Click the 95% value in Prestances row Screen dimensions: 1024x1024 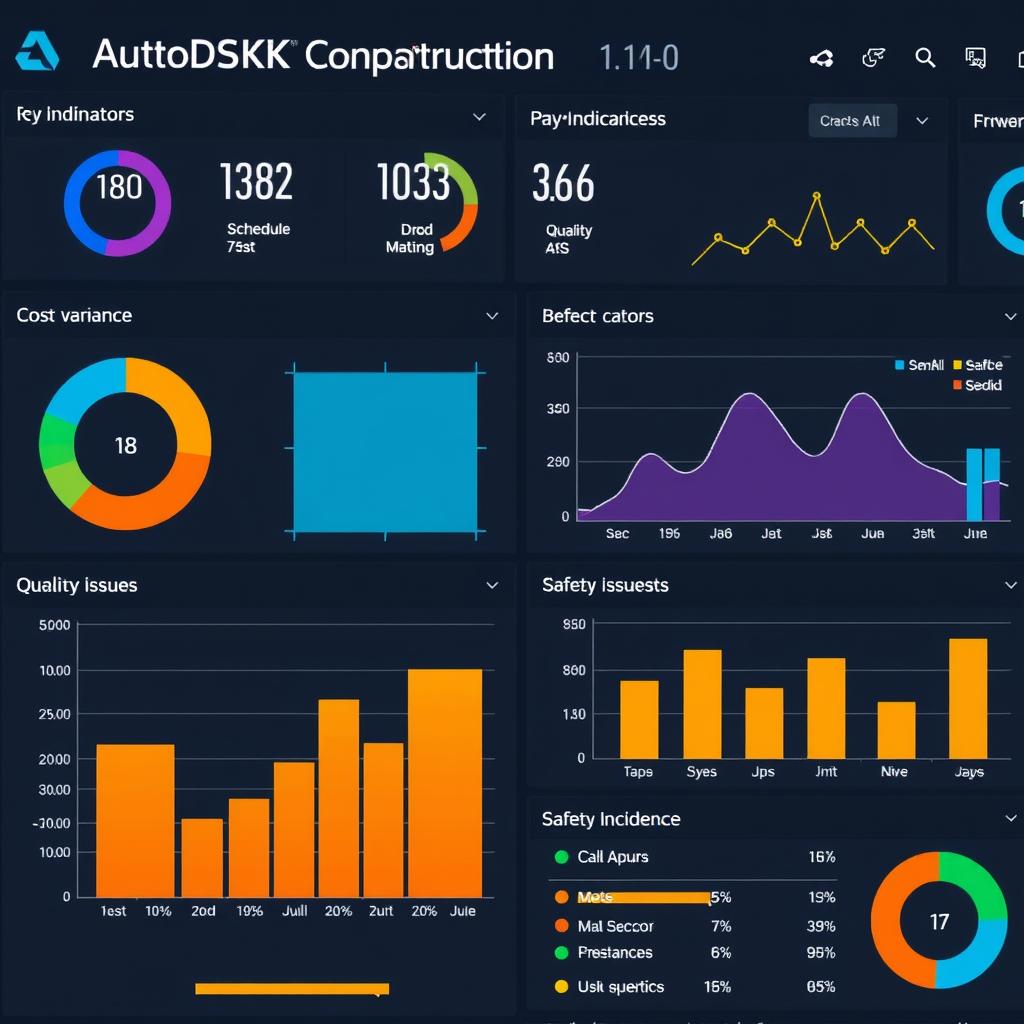click(821, 953)
